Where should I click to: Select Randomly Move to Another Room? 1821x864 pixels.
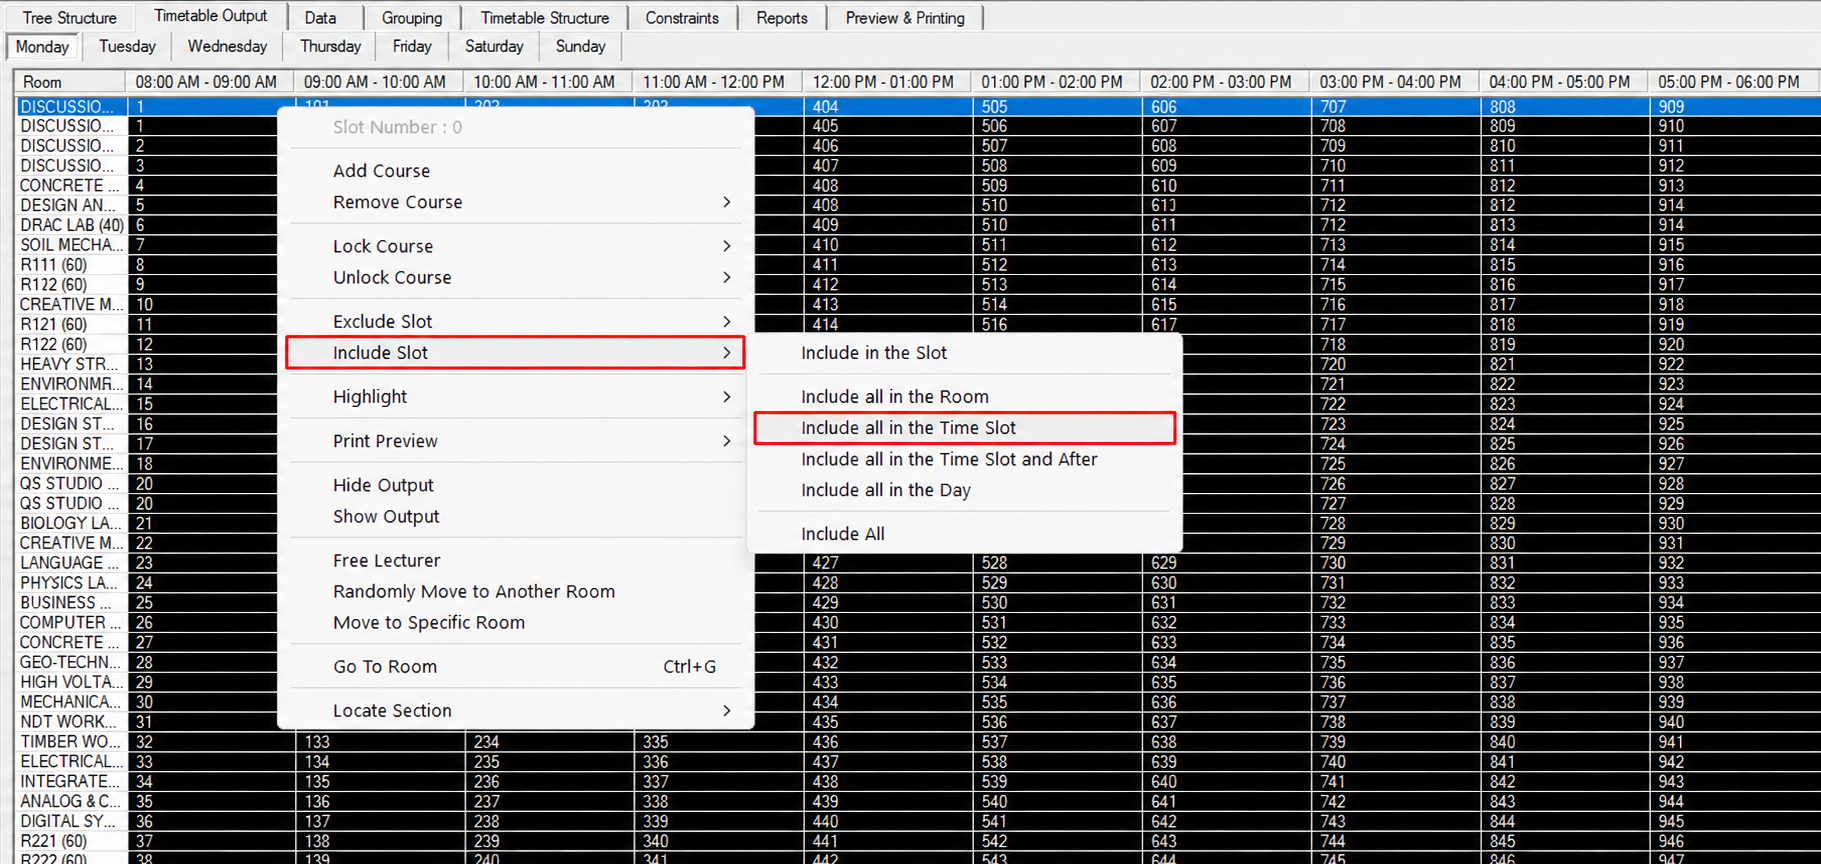(x=515, y=591)
